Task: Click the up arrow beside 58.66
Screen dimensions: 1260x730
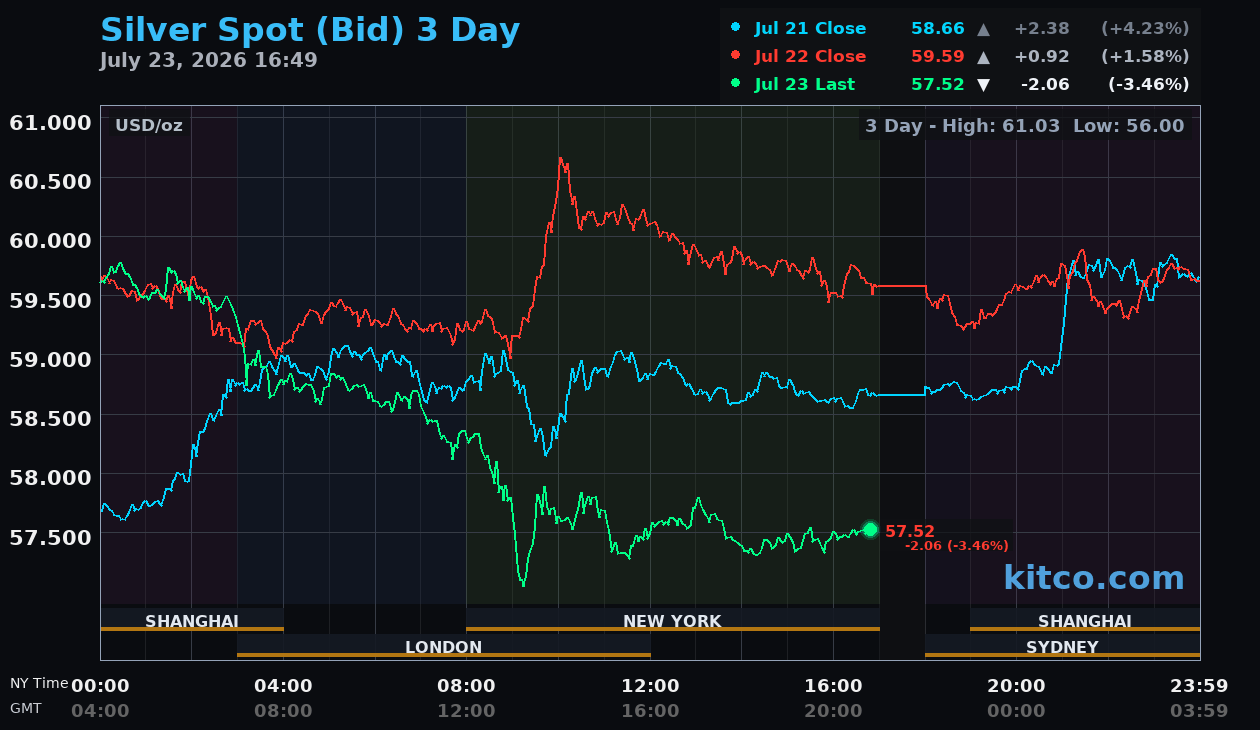Action: tap(983, 29)
